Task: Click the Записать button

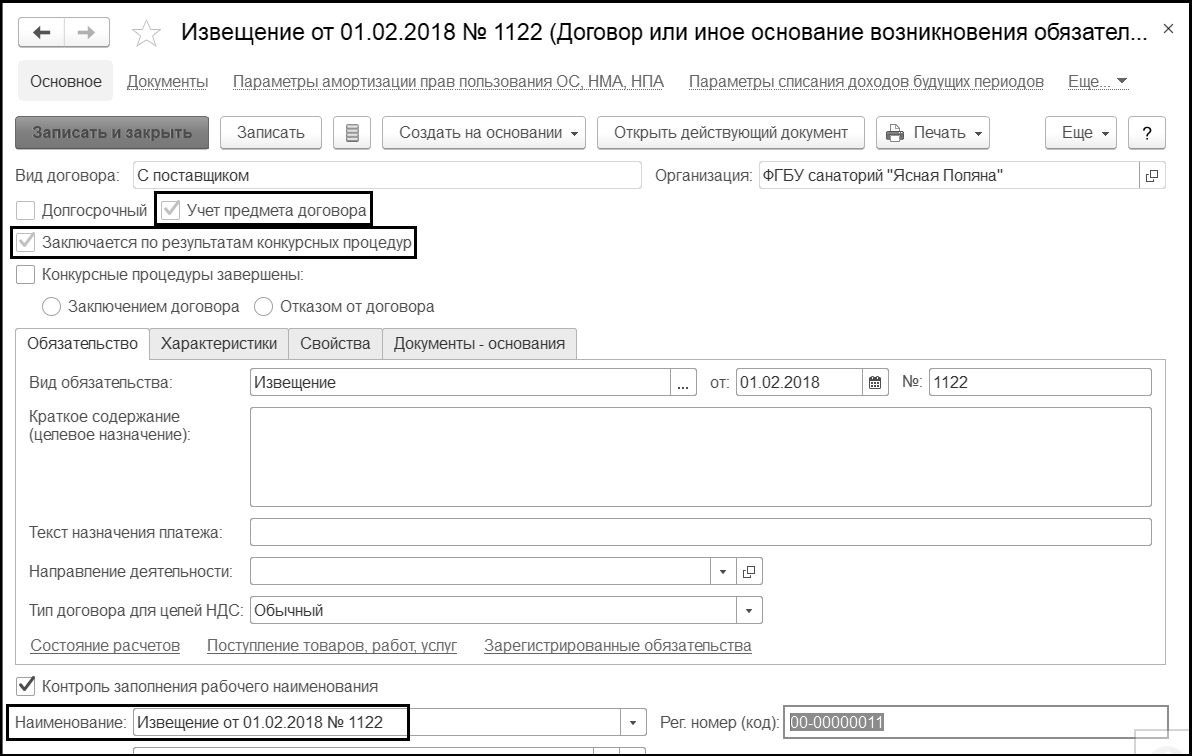Action: coord(271,133)
